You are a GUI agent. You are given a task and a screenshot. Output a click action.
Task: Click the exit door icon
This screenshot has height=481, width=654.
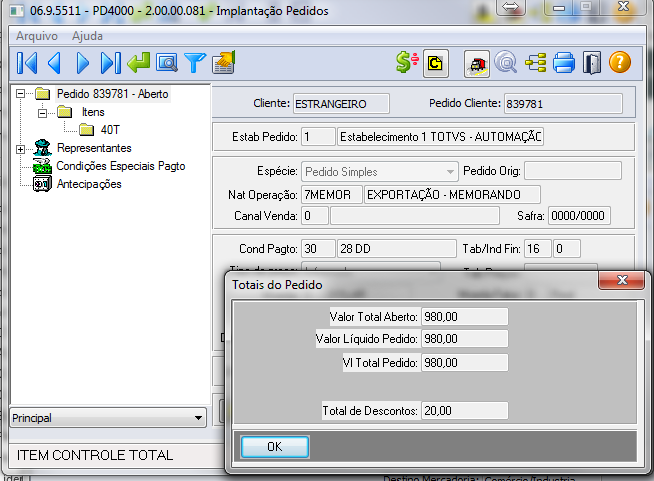pos(592,63)
